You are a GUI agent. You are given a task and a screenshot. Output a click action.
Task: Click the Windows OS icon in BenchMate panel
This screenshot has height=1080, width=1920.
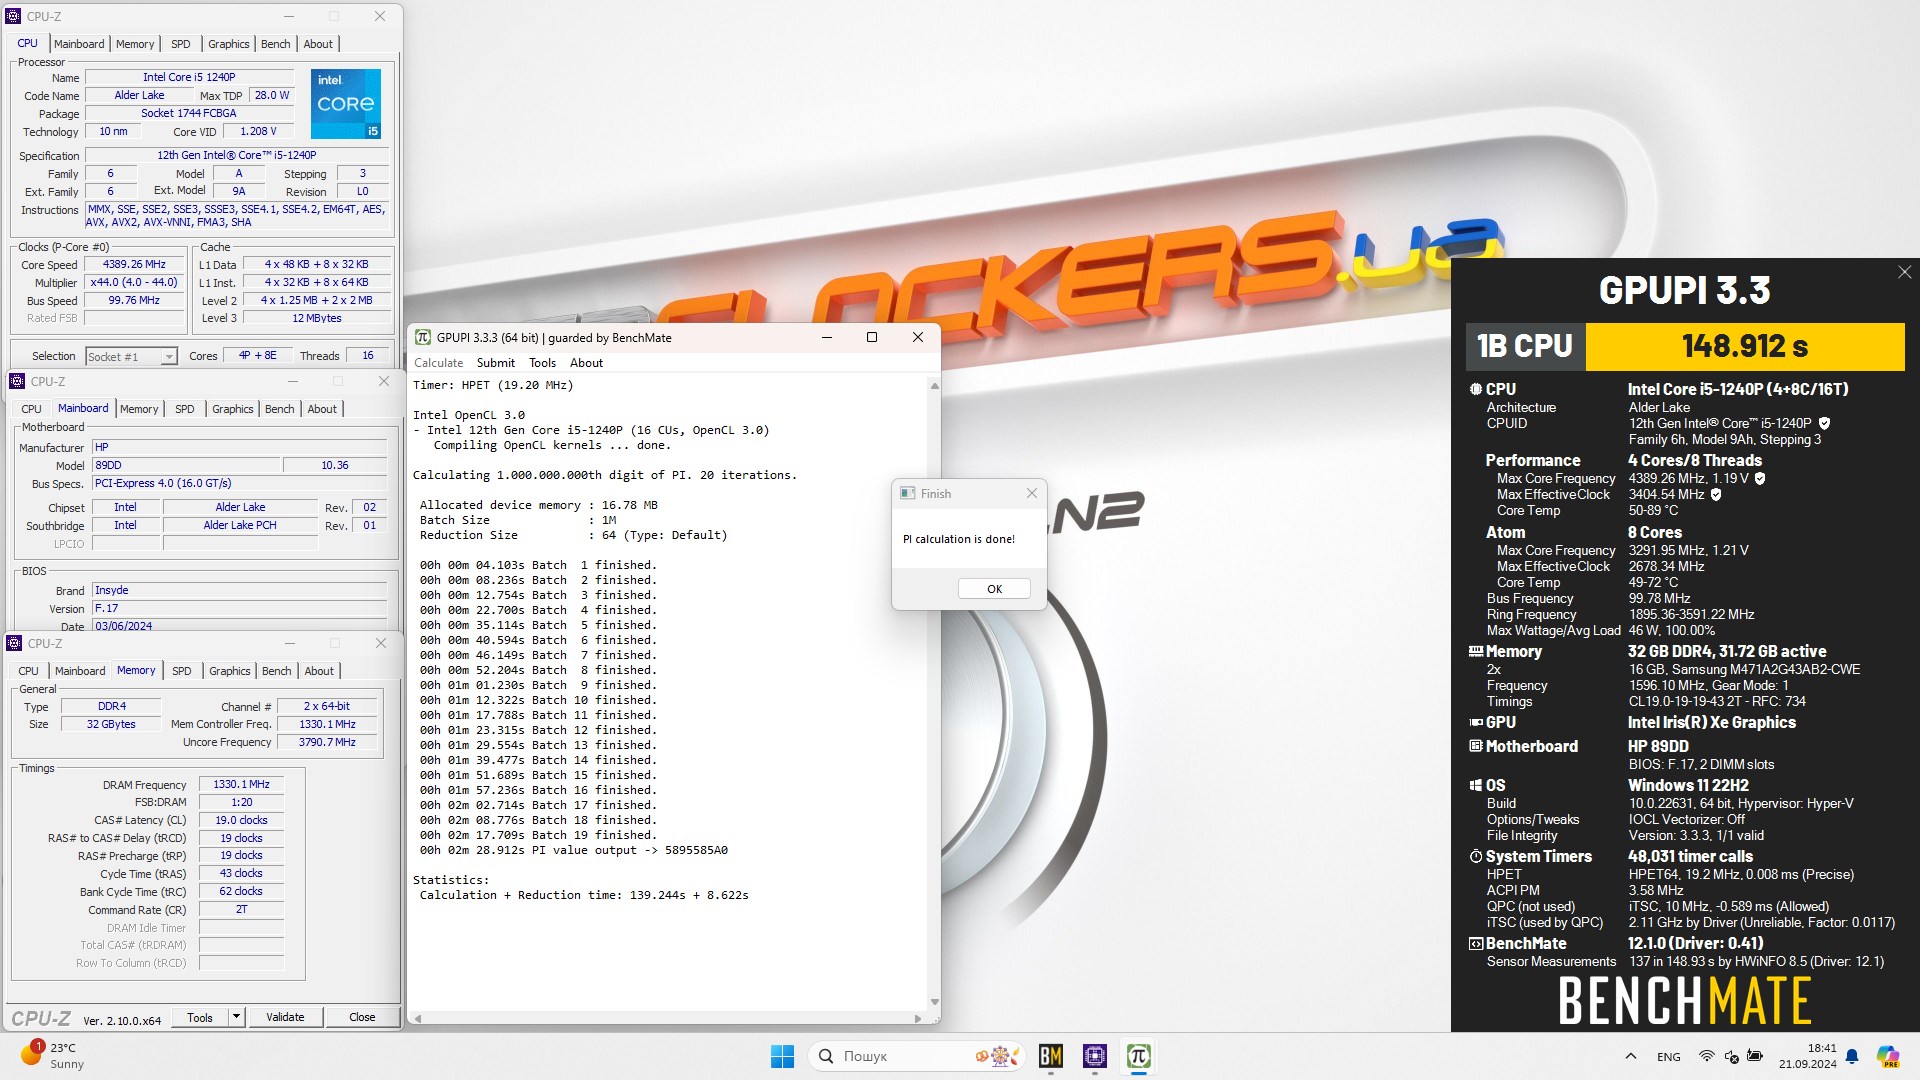[x=1475, y=785]
